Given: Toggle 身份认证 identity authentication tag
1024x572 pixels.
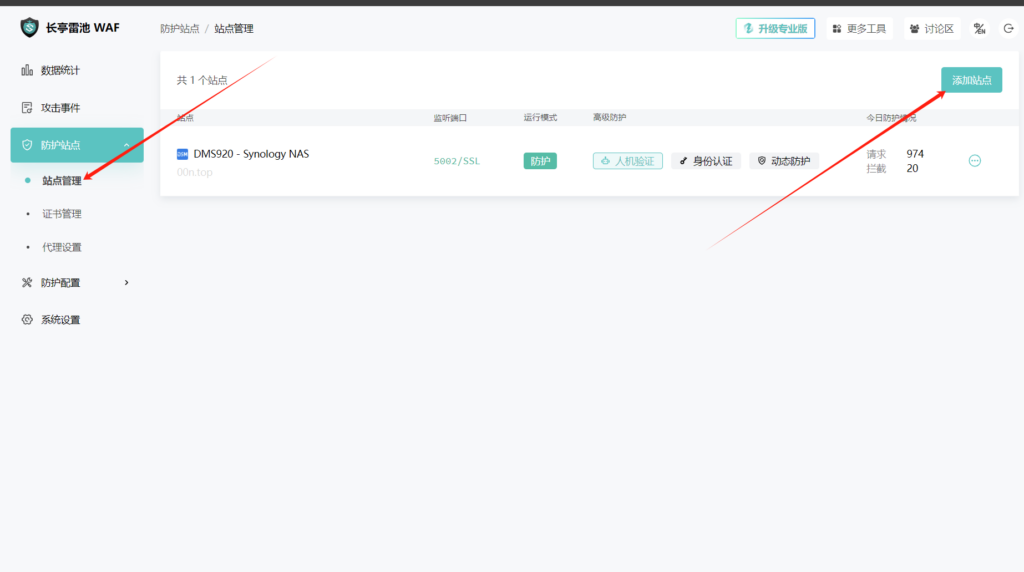Looking at the screenshot, I should (706, 161).
